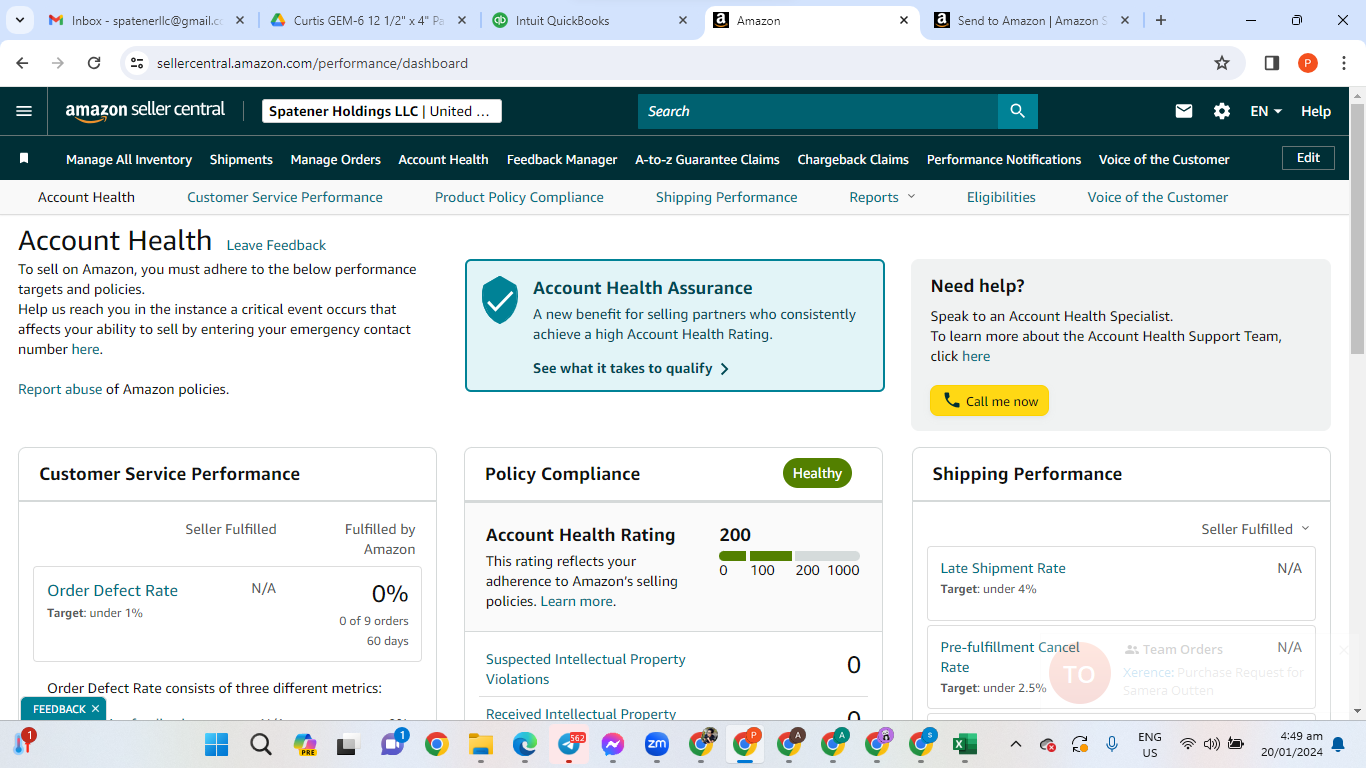
Task: Open the Messages mail icon
Action: click(1184, 111)
